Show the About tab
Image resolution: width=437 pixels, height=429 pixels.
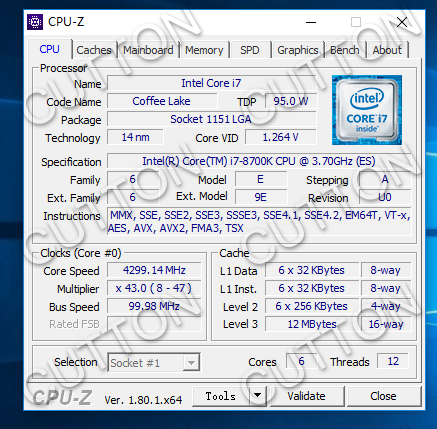tap(387, 50)
